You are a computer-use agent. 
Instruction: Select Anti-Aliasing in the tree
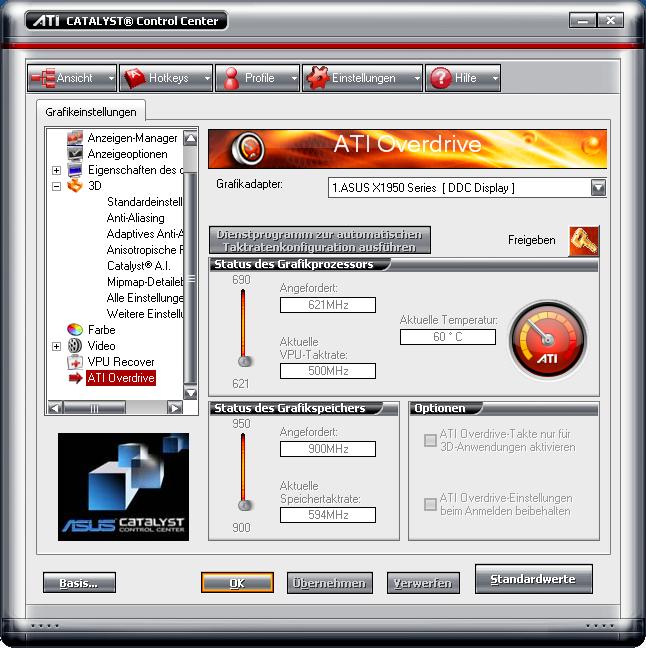tap(136, 218)
